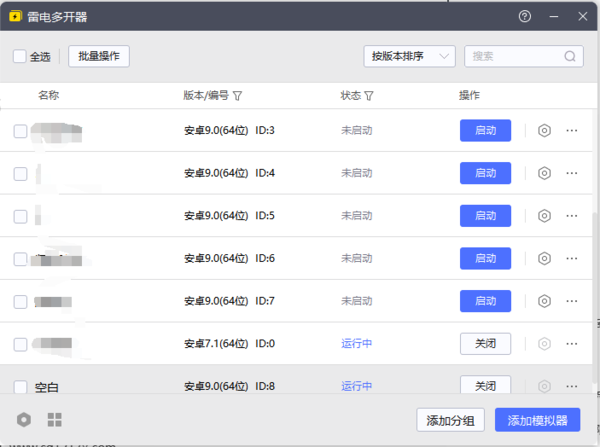The height and width of the screenshot is (447, 600).
Task: Click the 批量操作 batch operations button
Action: [x=99, y=56]
